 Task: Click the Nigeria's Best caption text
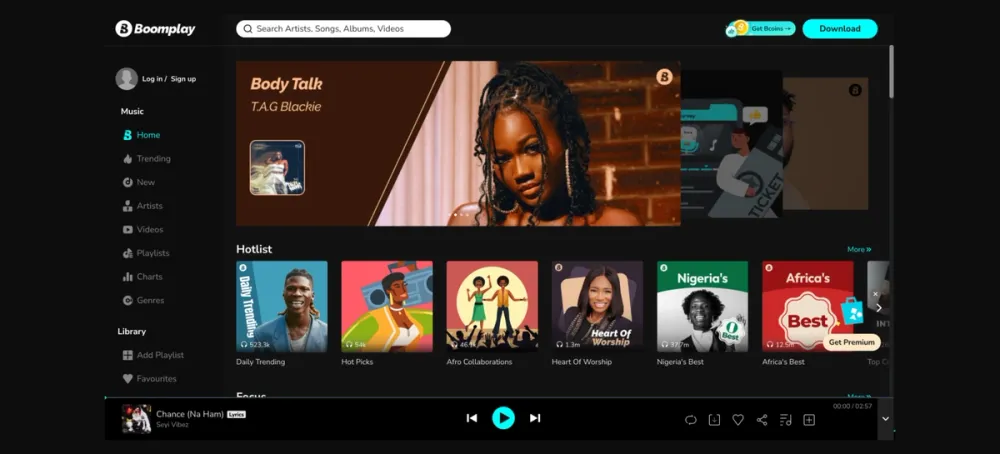(x=680, y=362)
